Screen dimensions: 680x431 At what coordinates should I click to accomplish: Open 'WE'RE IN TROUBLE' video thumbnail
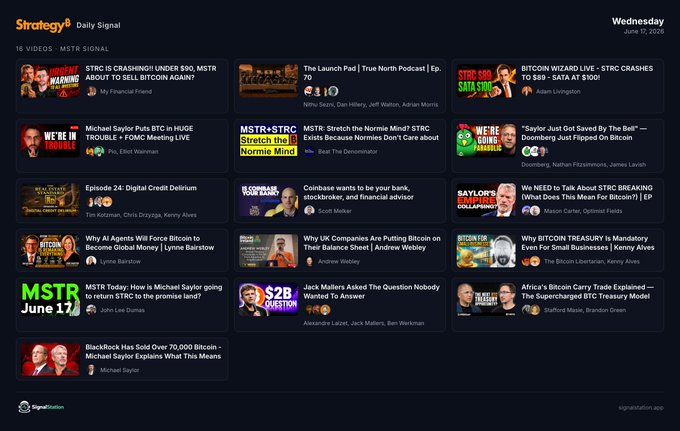click(x=50, y=141)
